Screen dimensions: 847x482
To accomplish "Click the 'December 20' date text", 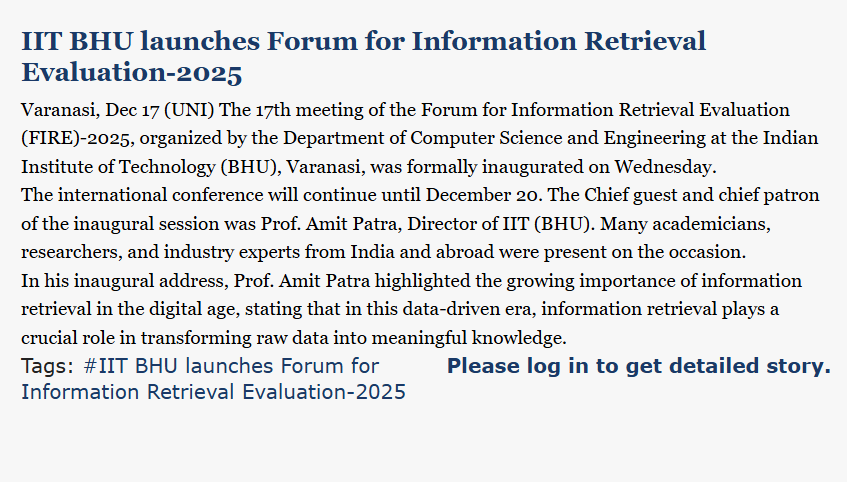I will (455, 193).
